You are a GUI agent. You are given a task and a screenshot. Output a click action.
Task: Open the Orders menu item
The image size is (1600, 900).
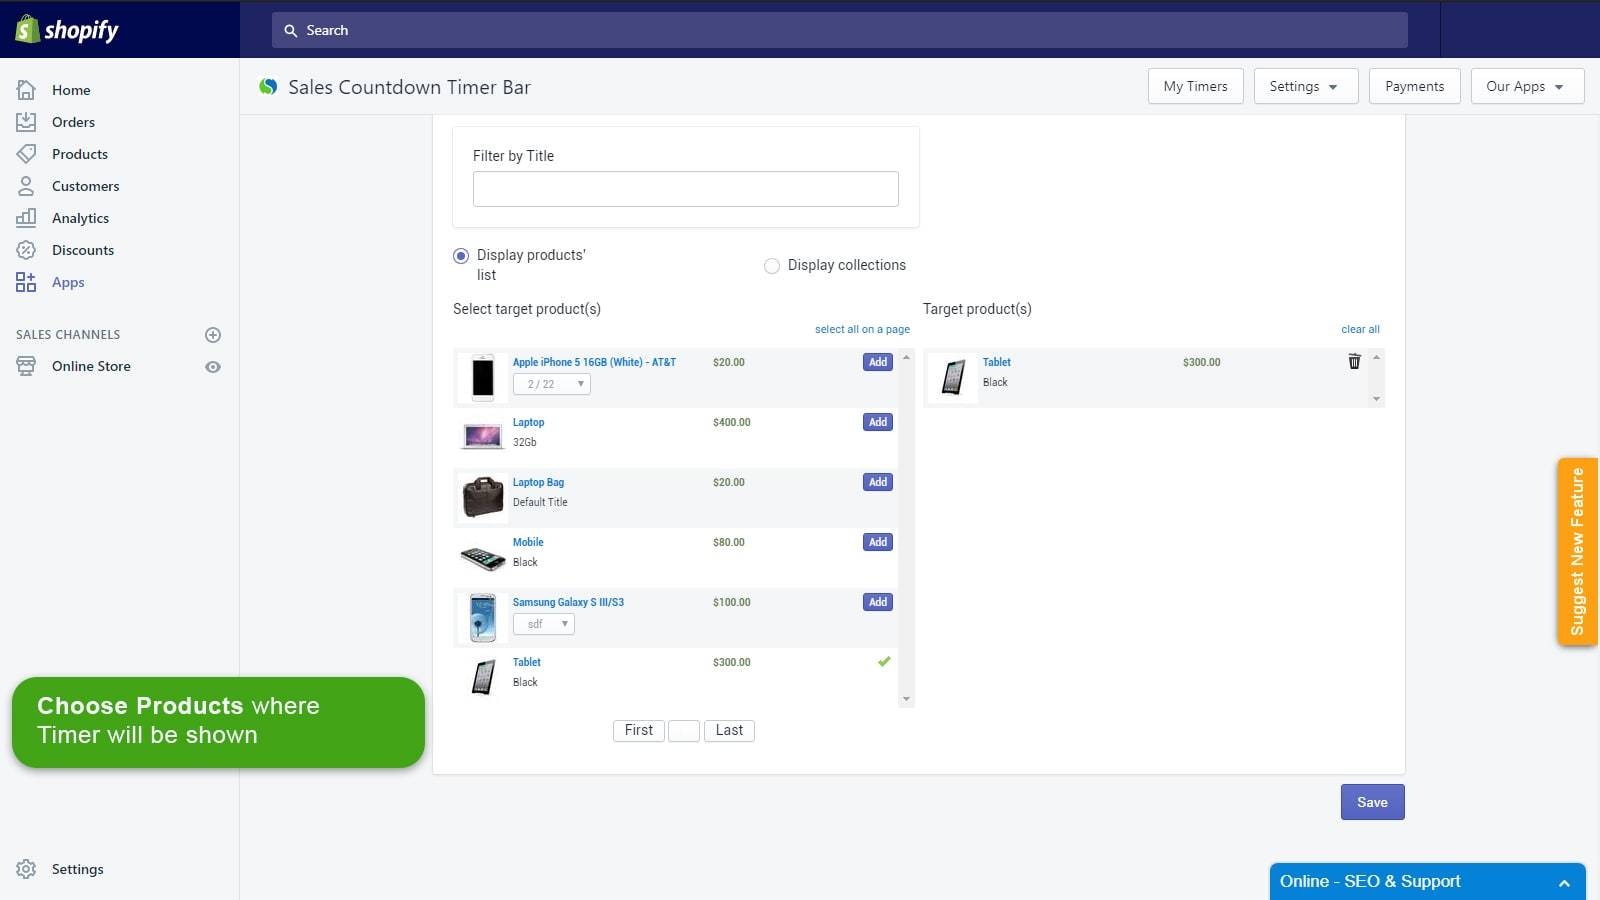coord(73,122)
